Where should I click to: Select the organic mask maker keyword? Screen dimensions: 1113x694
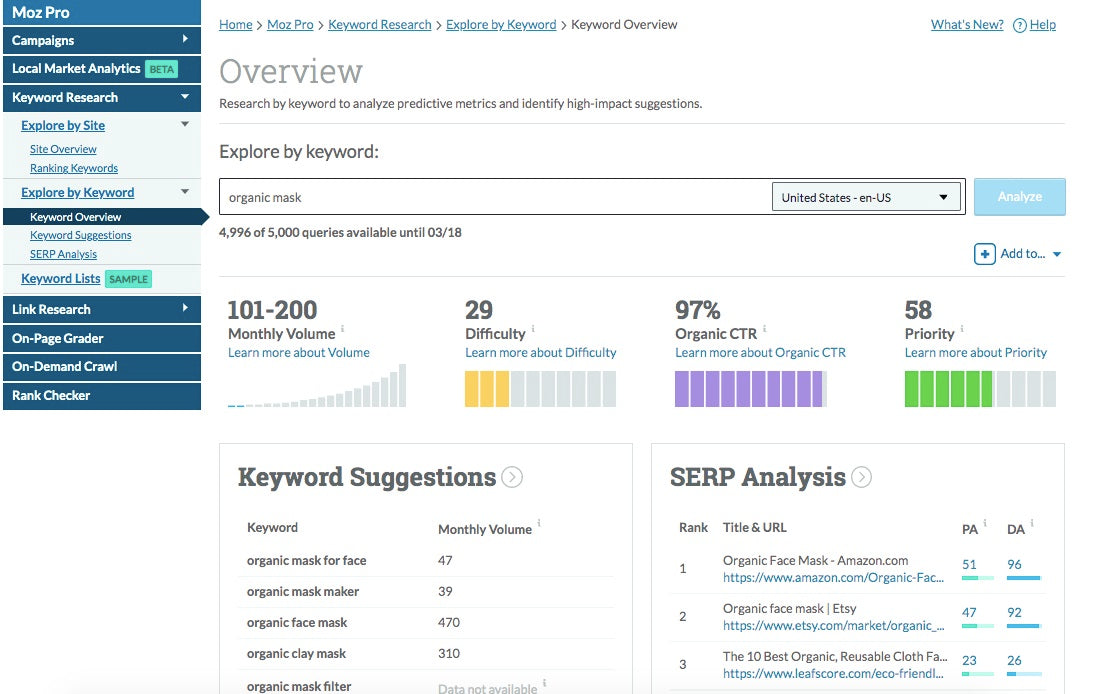(x=303, y=592)
